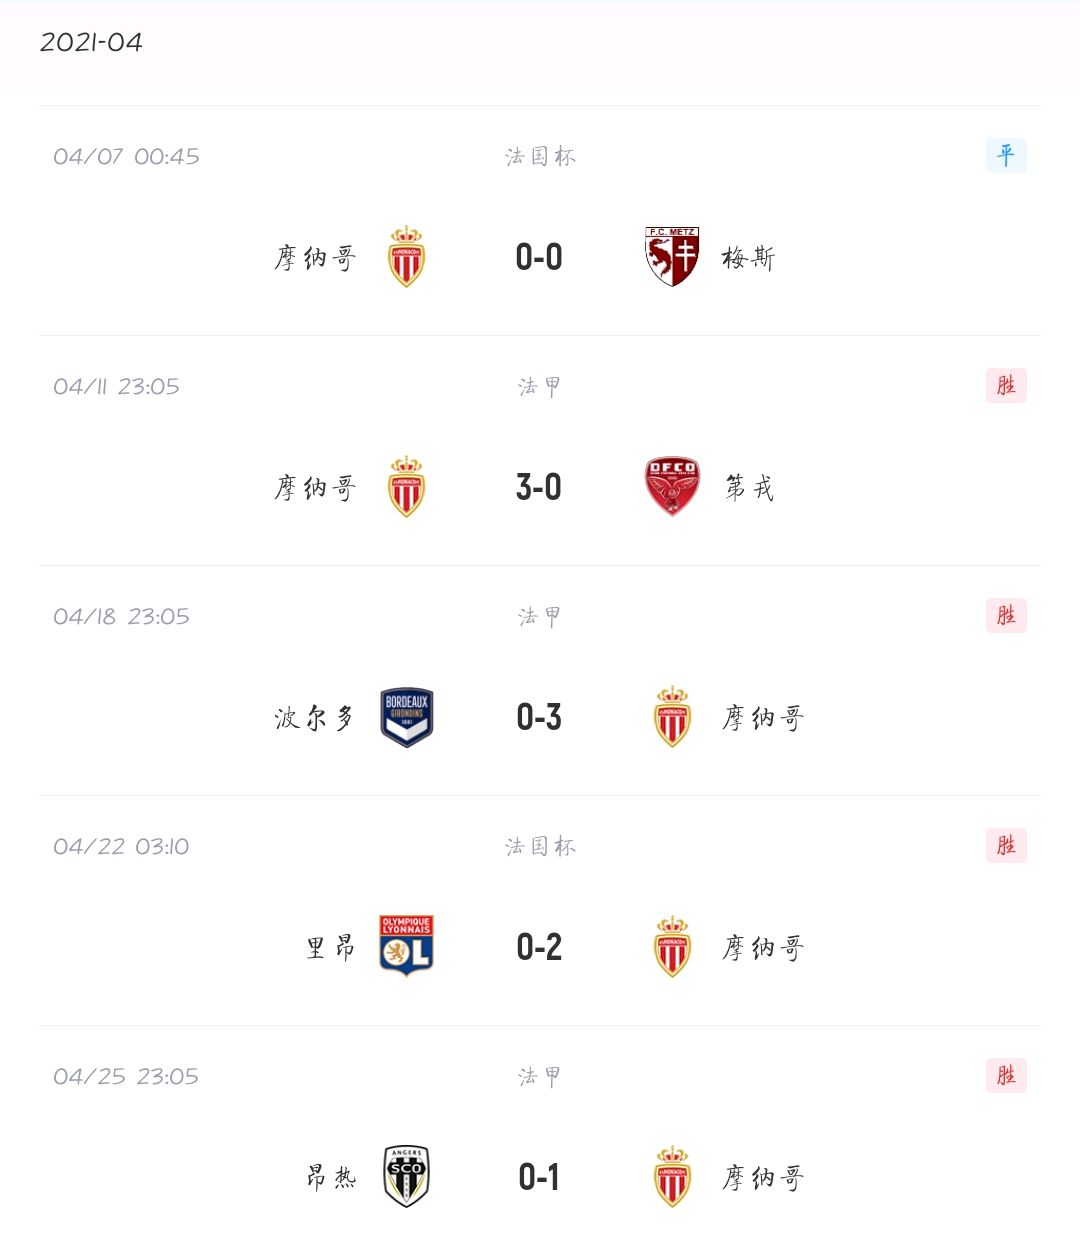Click Monaco crest in the Dijon match
Viewport: 1080px width, 1237px height.
[406, 487]
